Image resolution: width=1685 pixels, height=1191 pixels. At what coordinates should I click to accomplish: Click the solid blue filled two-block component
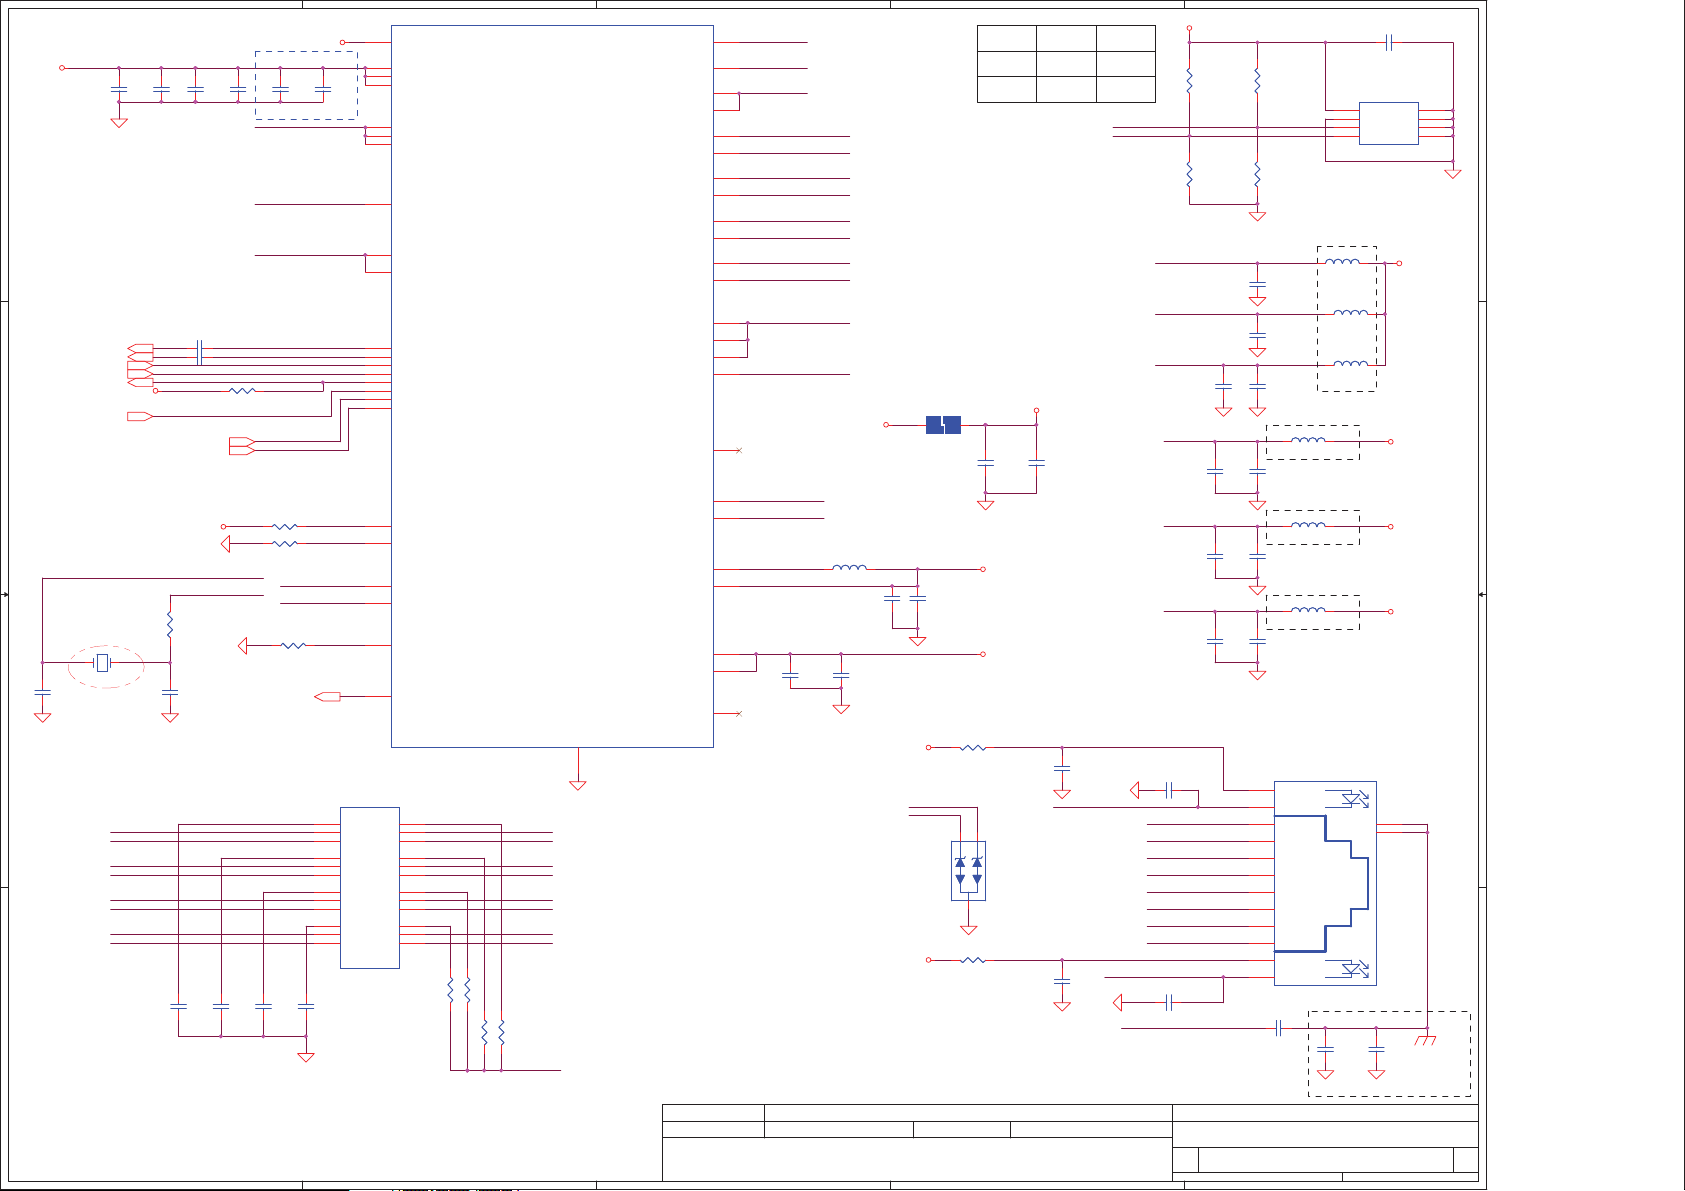(x=943, y=425)
